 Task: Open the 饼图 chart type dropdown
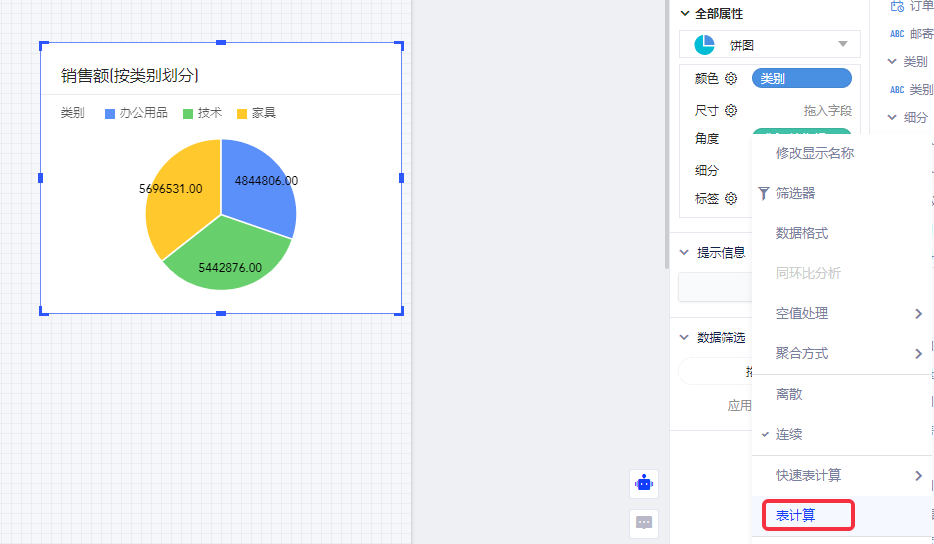[768, 45]
